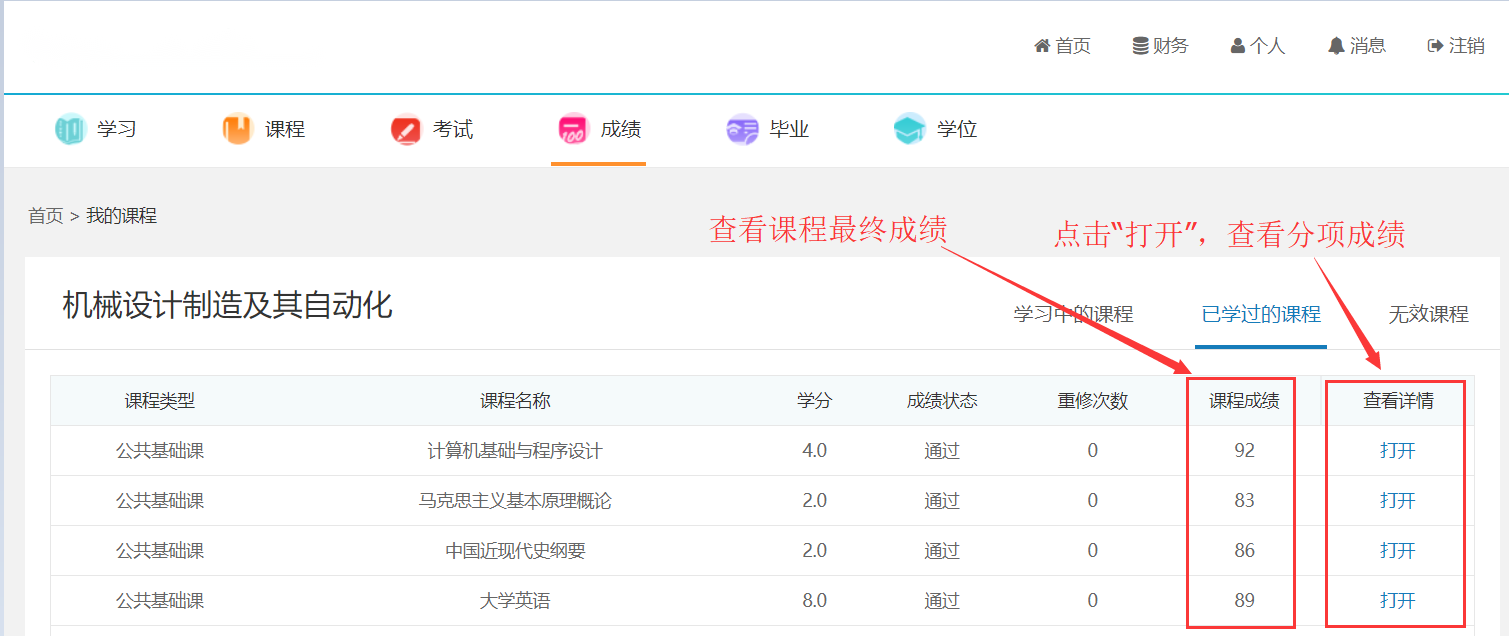Click 打开 for 马克思主义基本原理概论
Screen dimensions: 1509x636
[1397, 501]
